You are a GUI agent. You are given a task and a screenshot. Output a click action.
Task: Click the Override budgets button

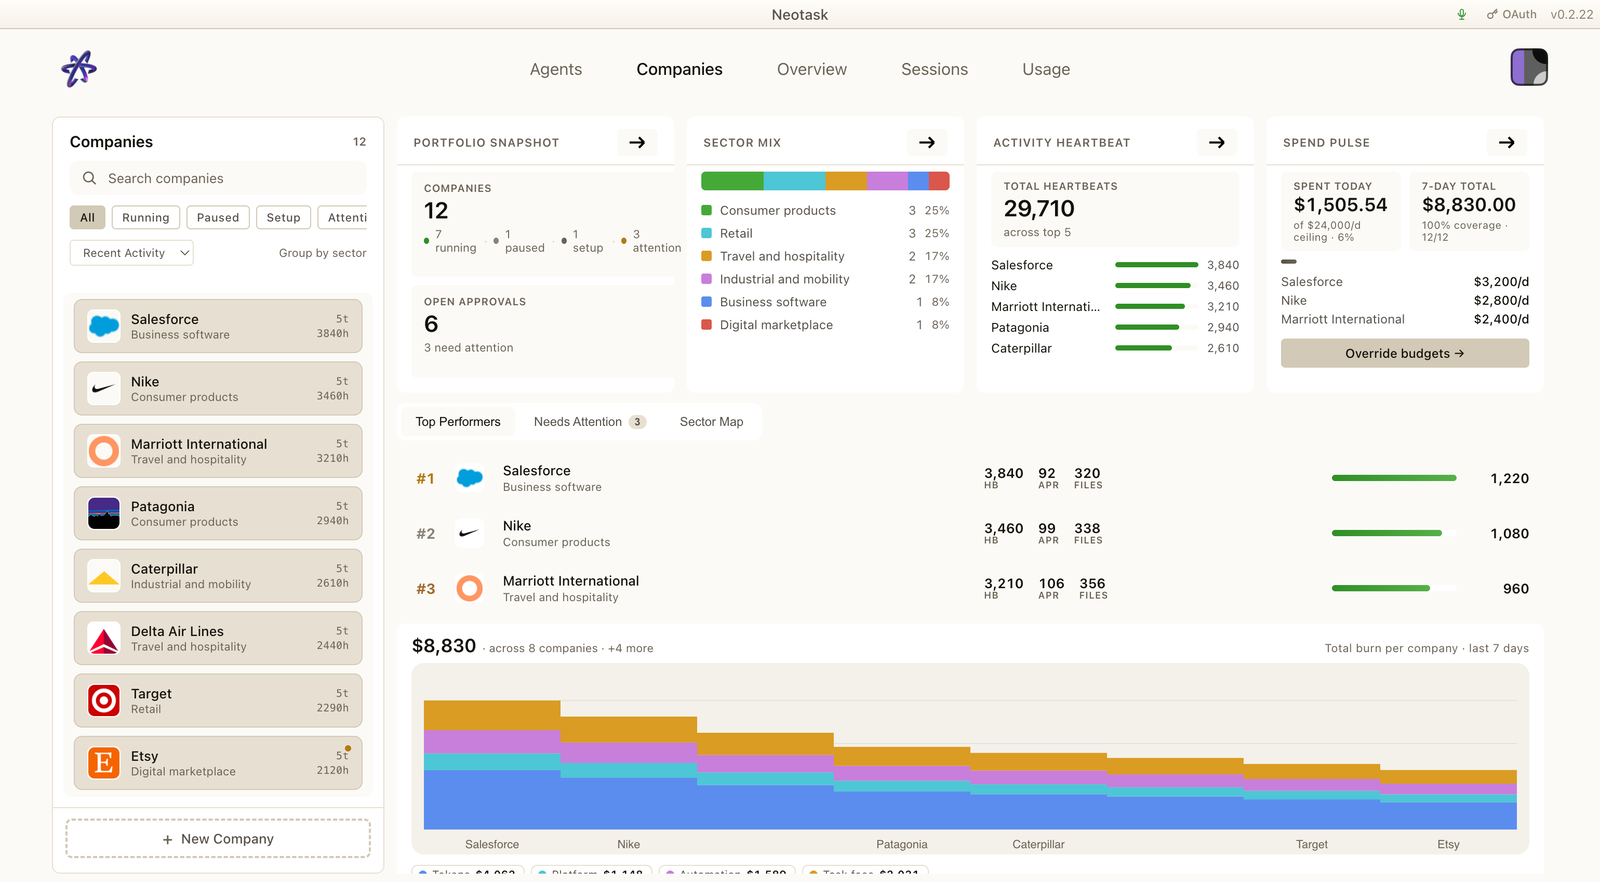(1405, 353)
